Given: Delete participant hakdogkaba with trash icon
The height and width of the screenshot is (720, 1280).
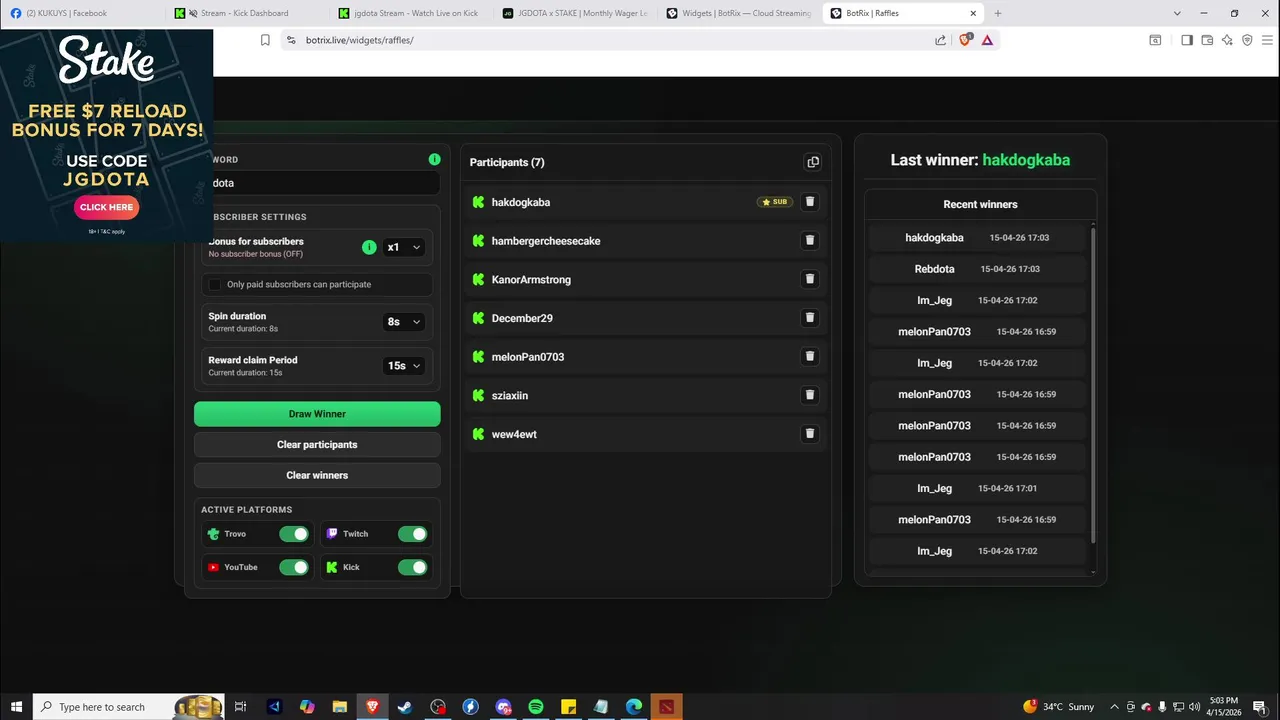Looking at the screenshot, I should (810, 202).
